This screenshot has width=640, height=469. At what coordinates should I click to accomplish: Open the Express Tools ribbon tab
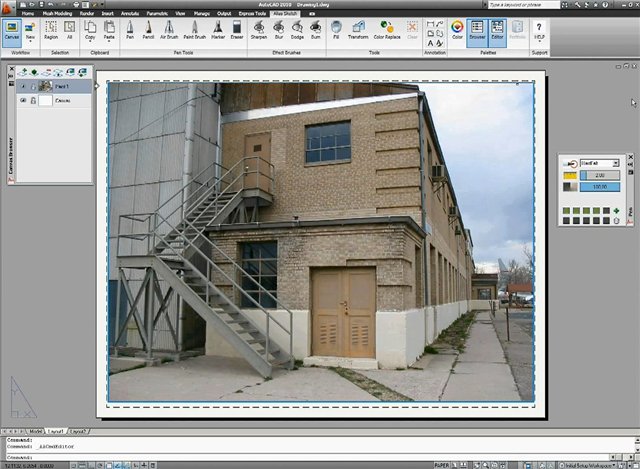[x=252, y=13]
